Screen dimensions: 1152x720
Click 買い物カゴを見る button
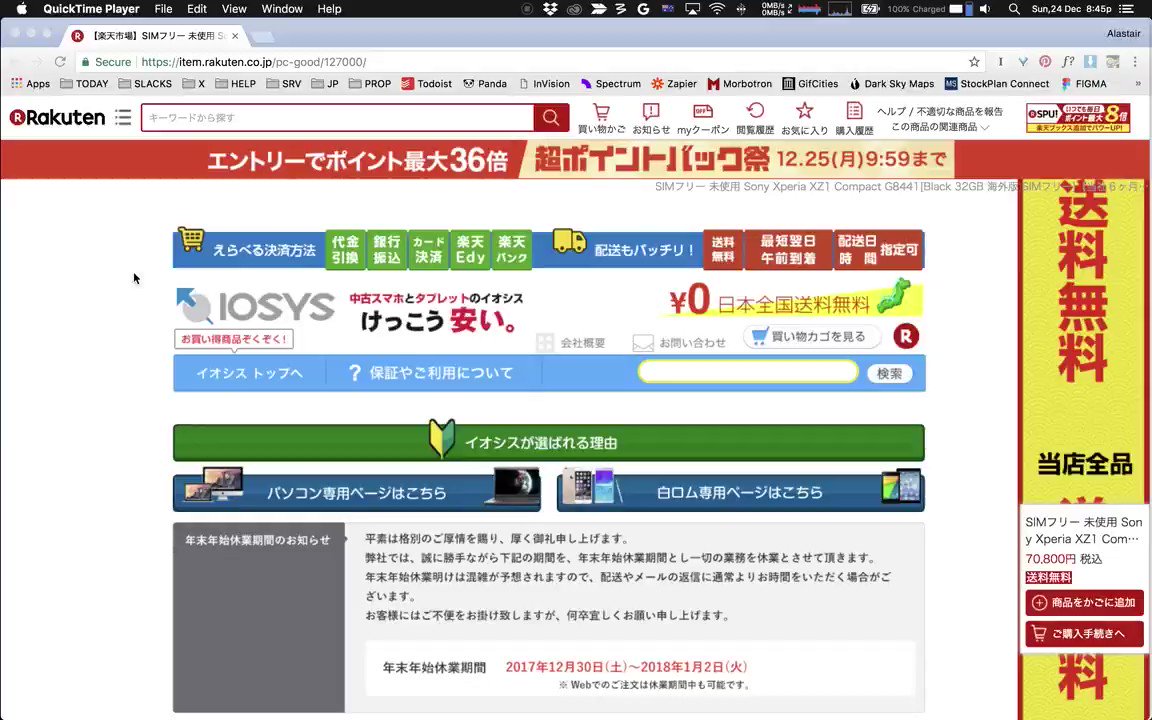point(812,336)
